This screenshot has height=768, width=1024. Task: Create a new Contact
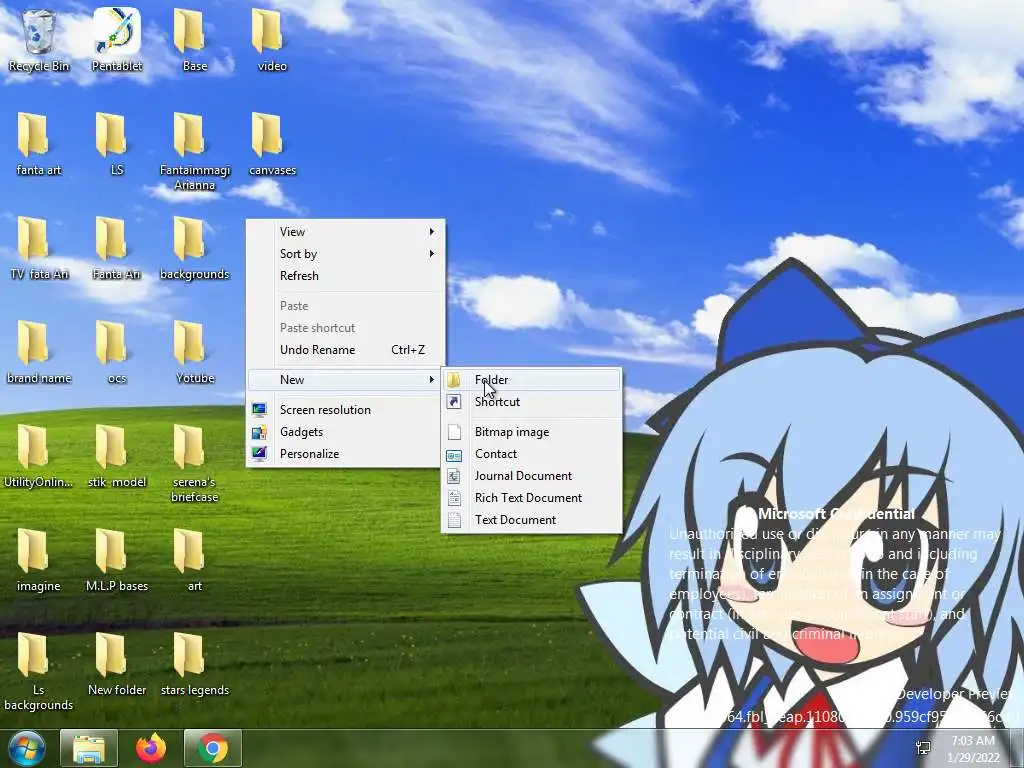532,454
